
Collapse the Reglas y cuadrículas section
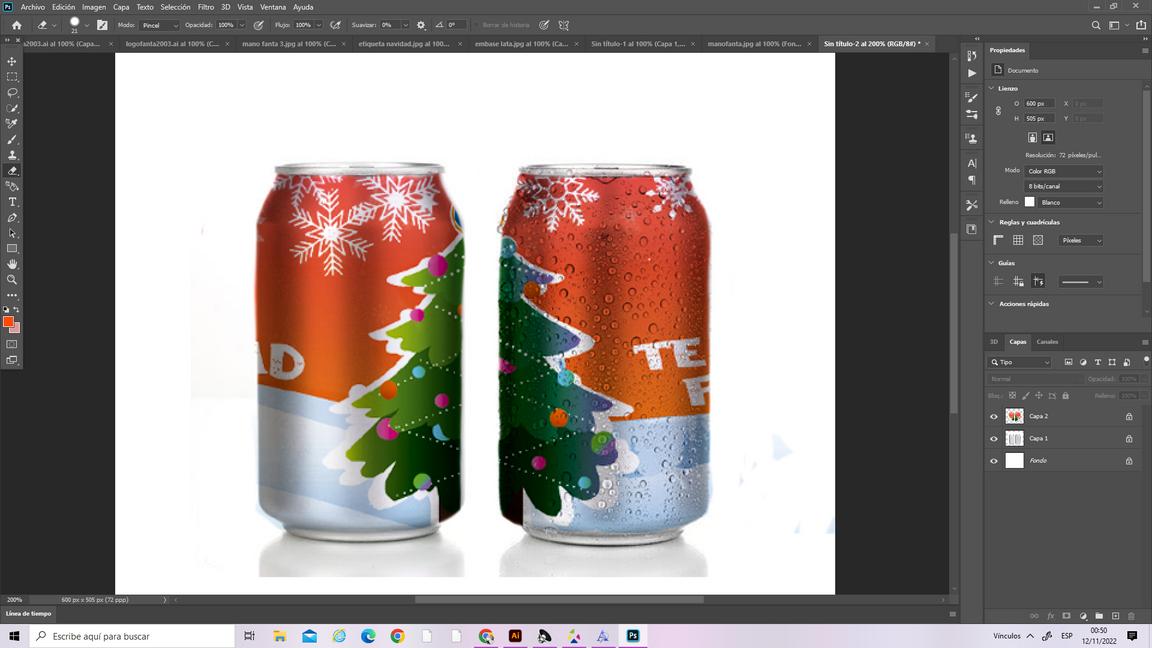[x=992, y=222]
